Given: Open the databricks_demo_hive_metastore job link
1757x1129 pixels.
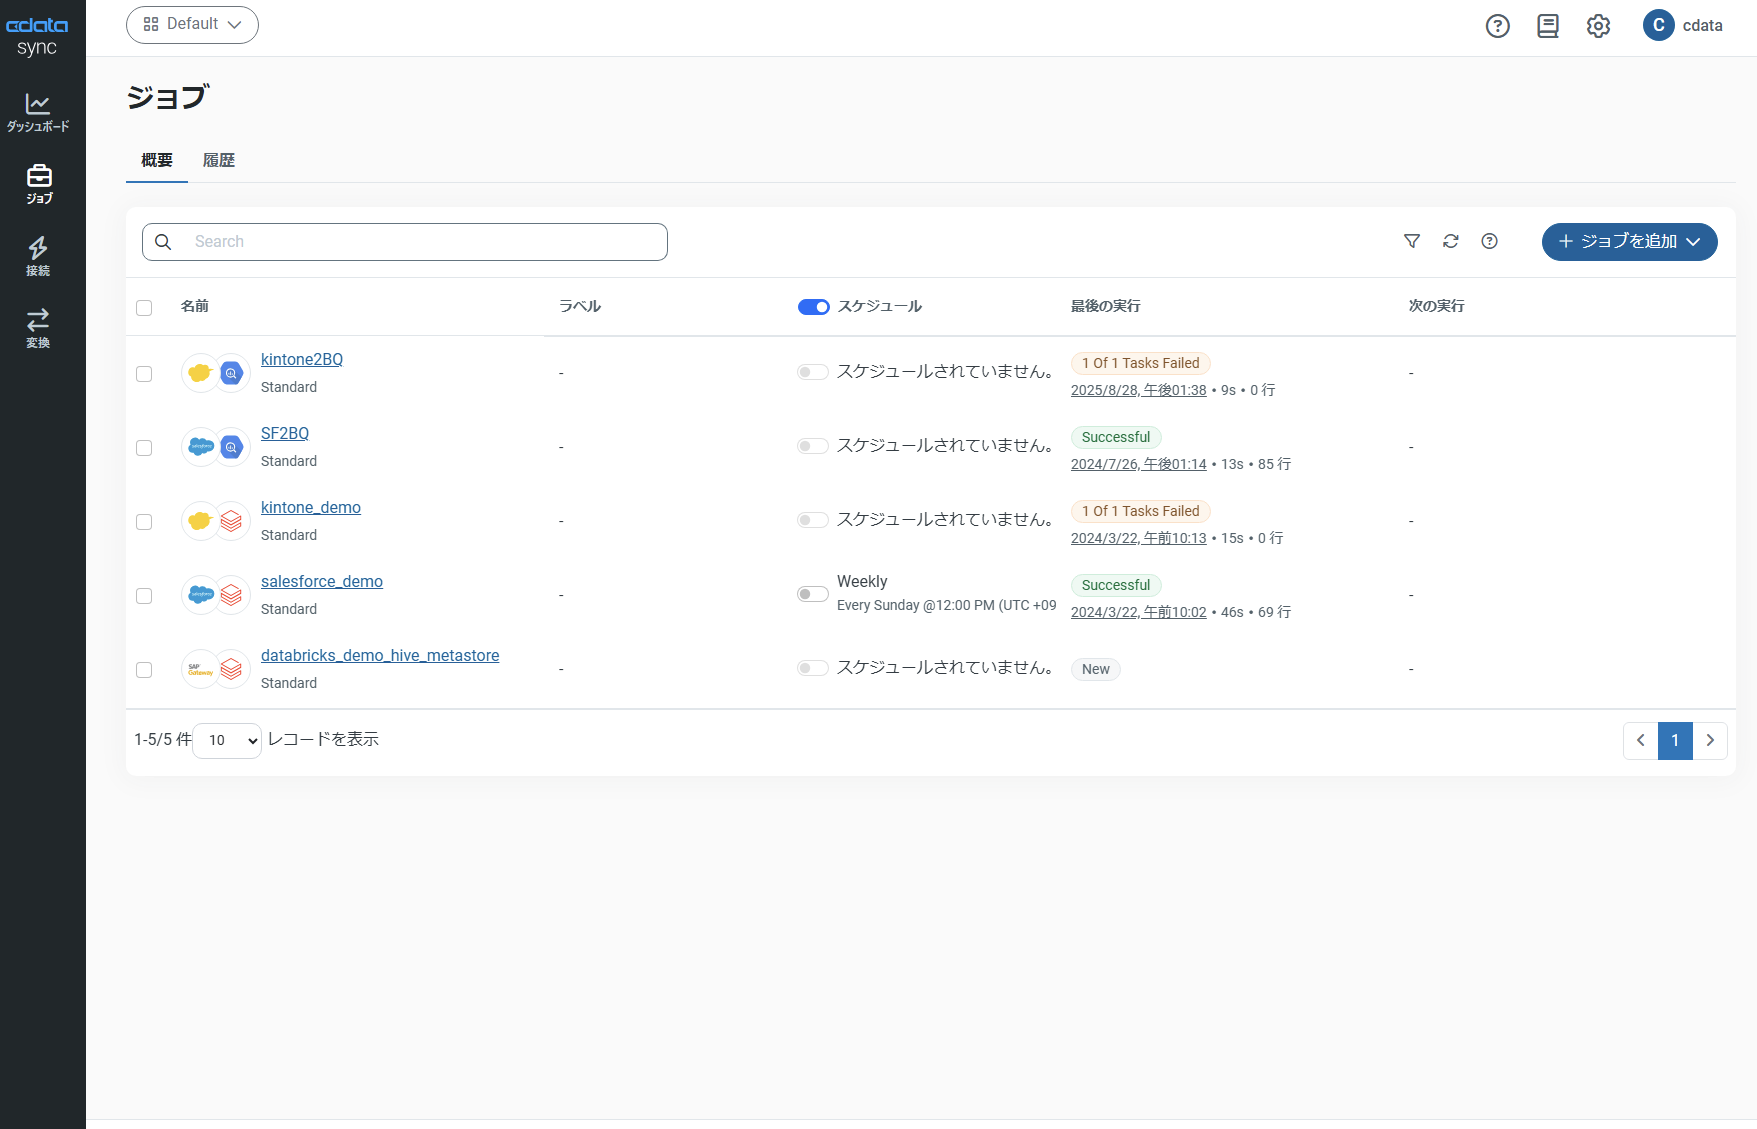Looking at the screenshot, I should point(380,656).
